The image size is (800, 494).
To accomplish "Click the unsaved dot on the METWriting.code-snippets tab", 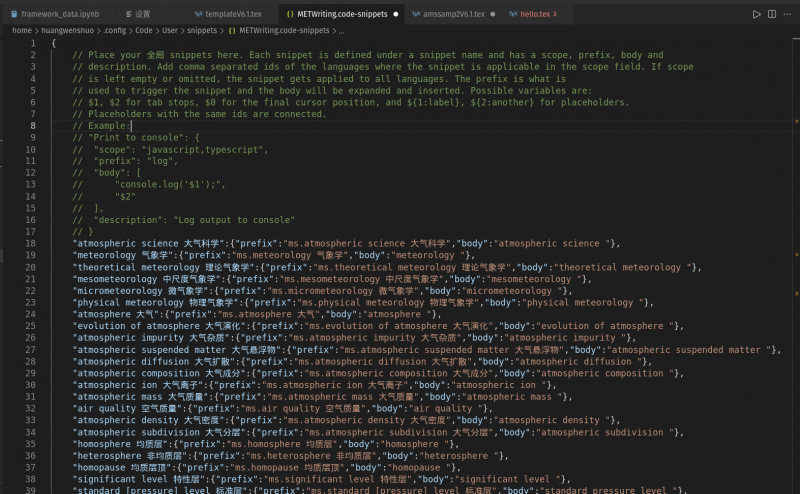I will point(397,14).
